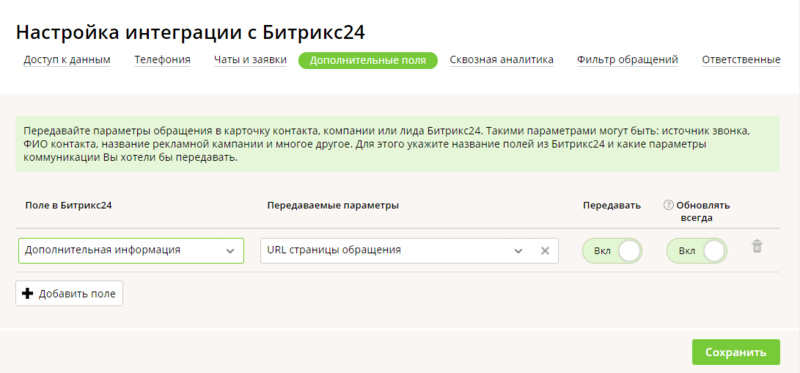Toggle the Передавать switch
This screenshot has width=800, height=373.
(612, 251)
